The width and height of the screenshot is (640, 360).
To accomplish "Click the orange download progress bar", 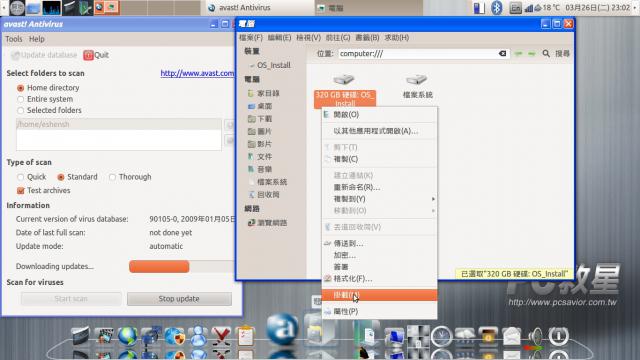I will (159, 267).
